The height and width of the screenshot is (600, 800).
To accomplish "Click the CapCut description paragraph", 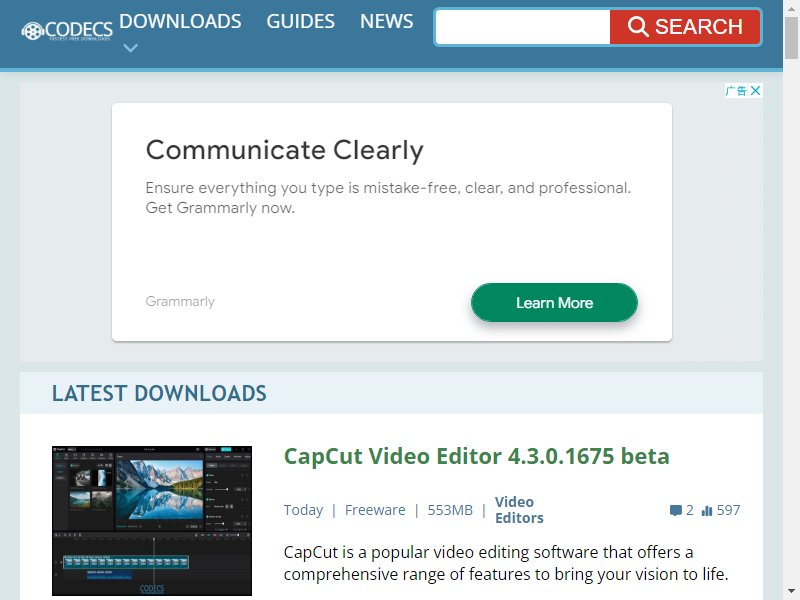I will (x=506, y=563).
